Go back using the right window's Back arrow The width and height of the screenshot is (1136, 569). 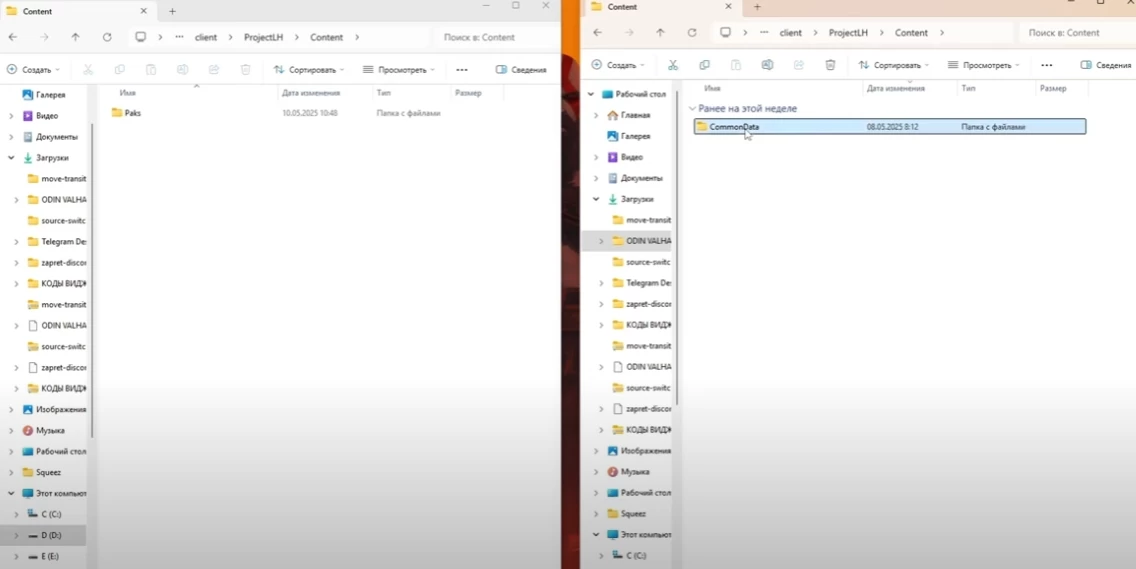coord(597,33)
